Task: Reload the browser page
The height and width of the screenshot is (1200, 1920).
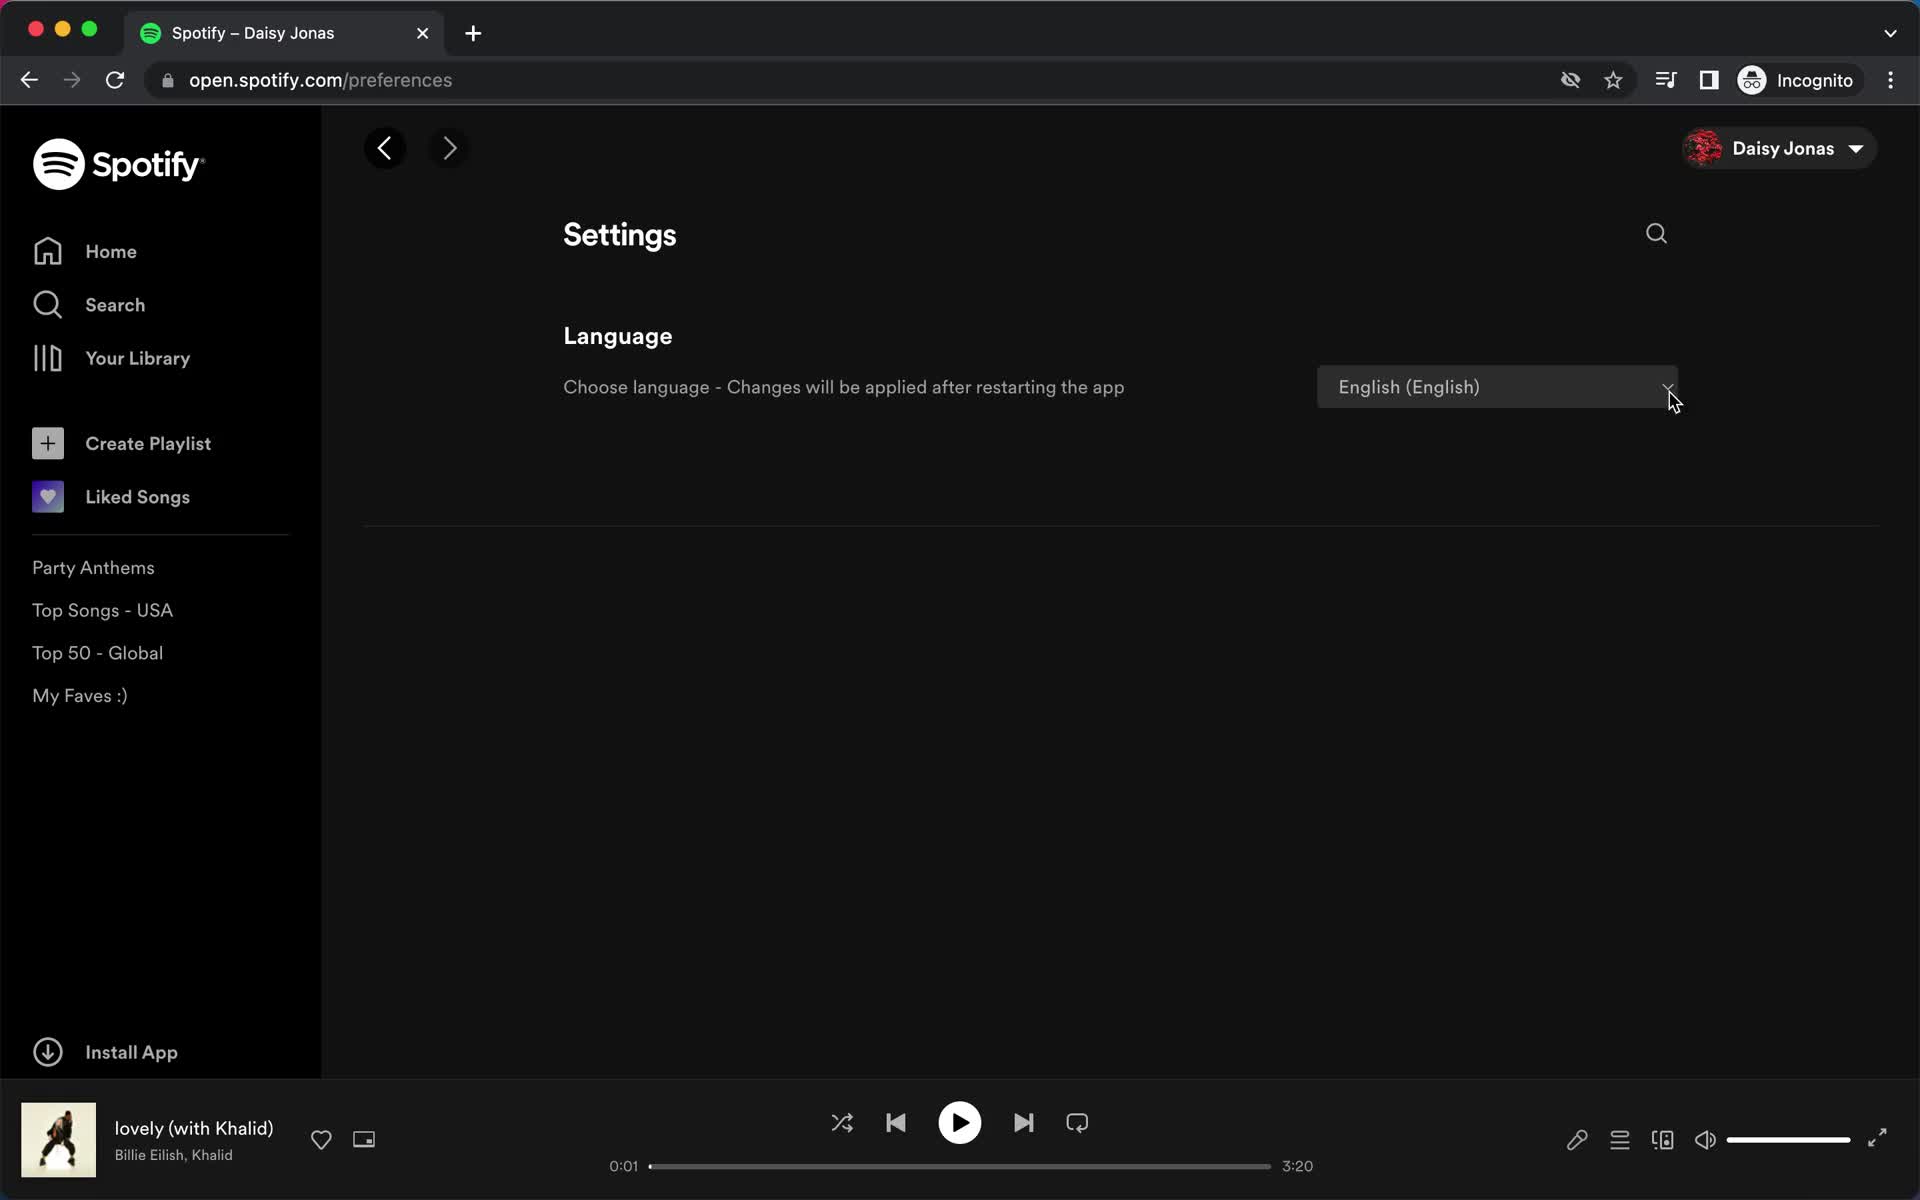Action: [x=115, y=80]
